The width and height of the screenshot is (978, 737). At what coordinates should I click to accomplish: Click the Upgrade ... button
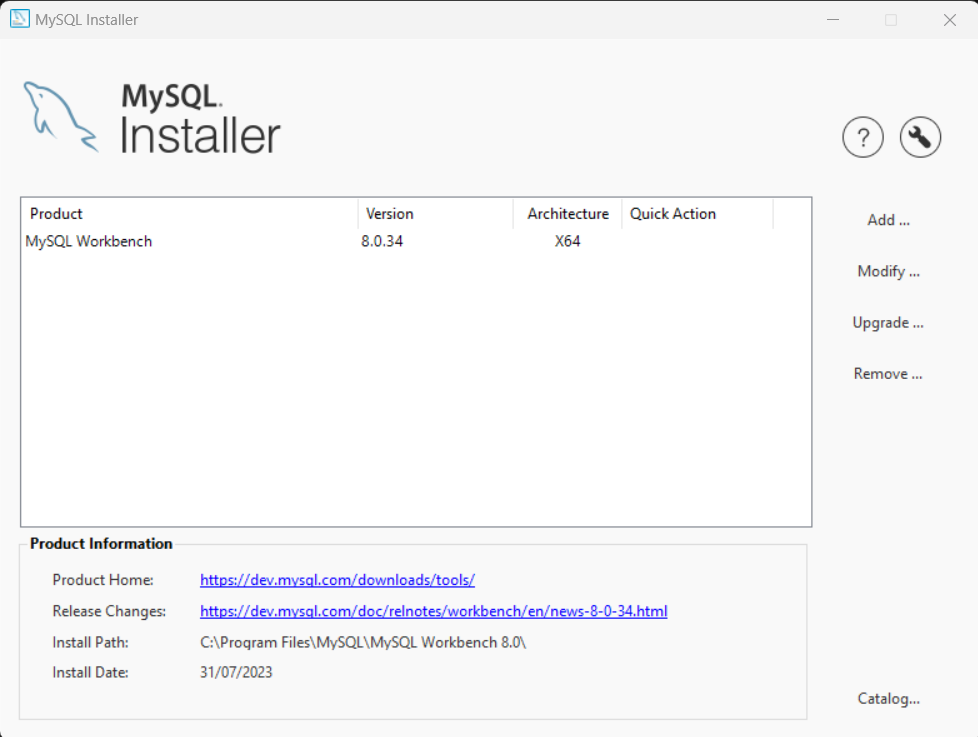[x=888, y=322]
